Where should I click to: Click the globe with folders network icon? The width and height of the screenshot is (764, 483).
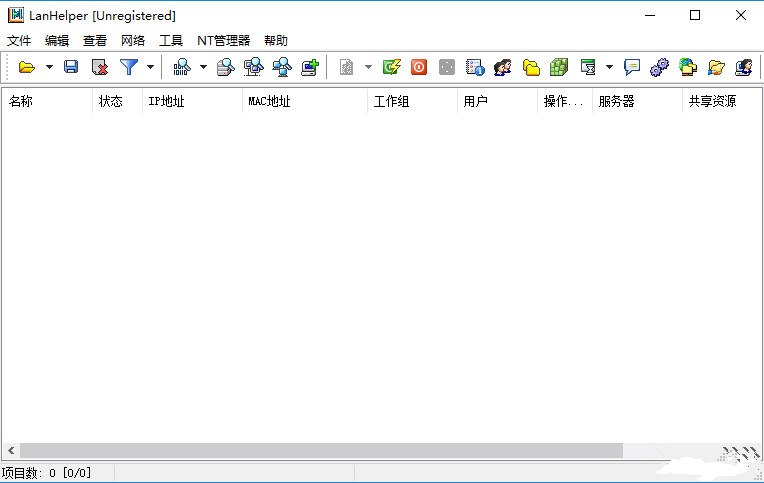688,67
